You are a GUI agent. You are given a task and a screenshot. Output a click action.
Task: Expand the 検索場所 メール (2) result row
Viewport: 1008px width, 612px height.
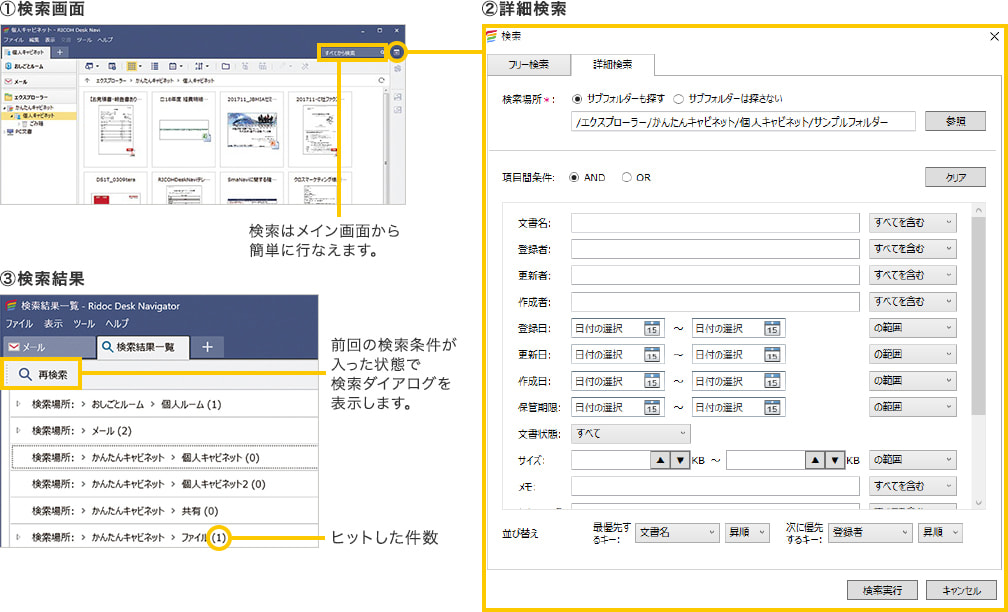pos(18,430)
